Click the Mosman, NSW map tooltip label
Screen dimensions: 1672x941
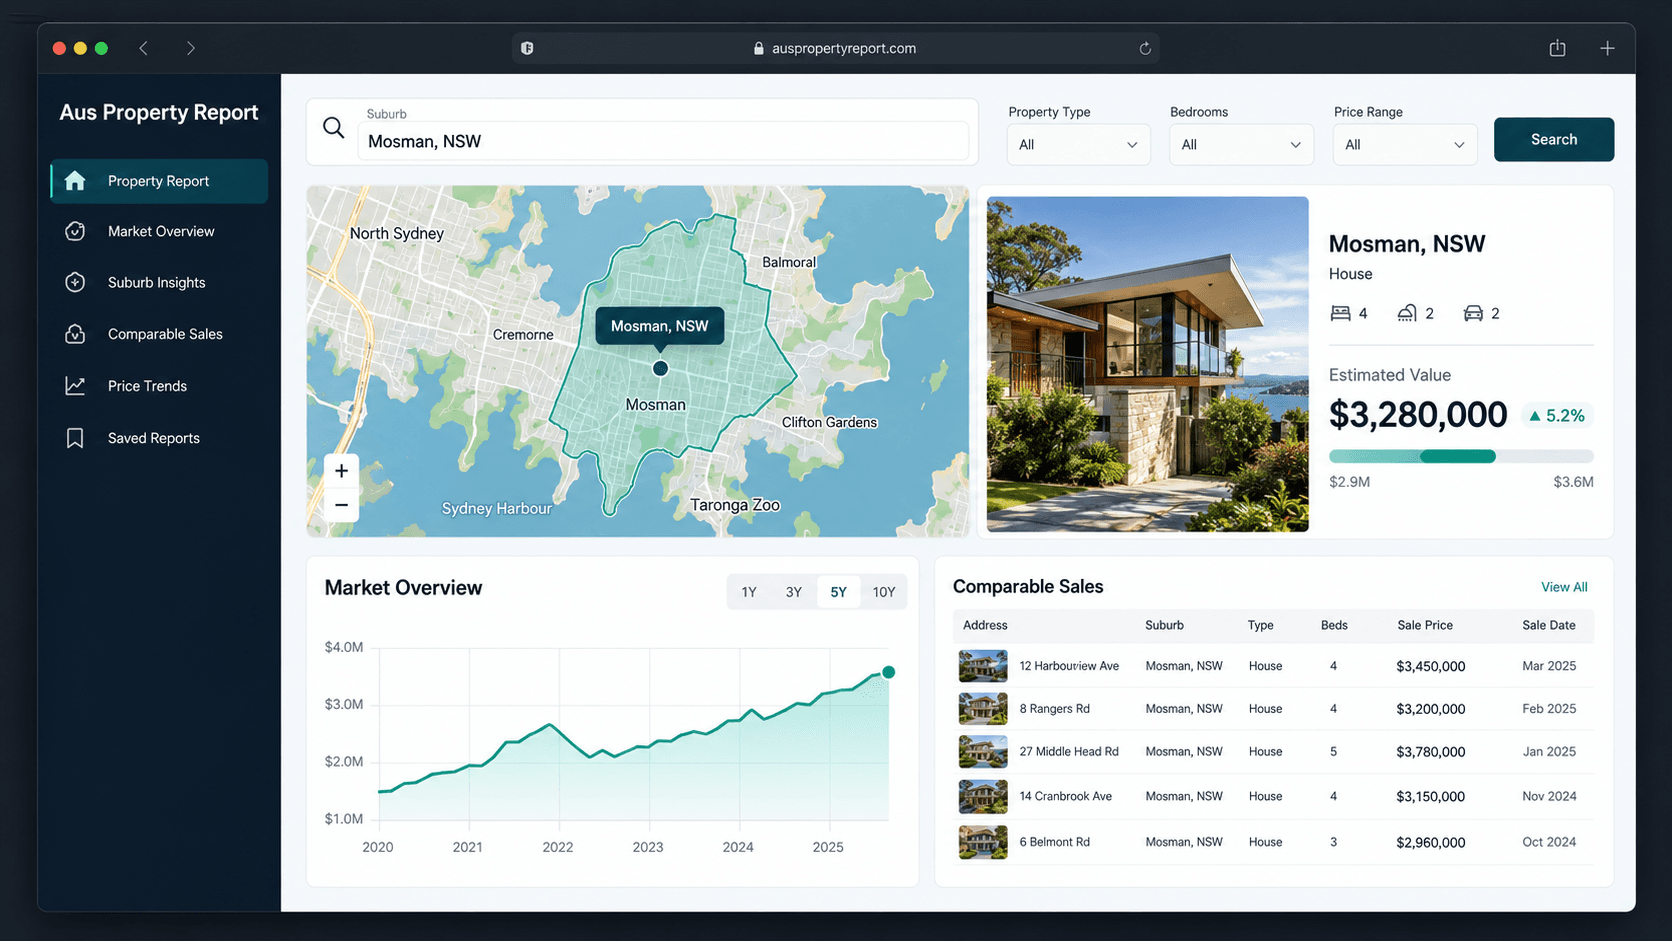(x=660, y=326)
